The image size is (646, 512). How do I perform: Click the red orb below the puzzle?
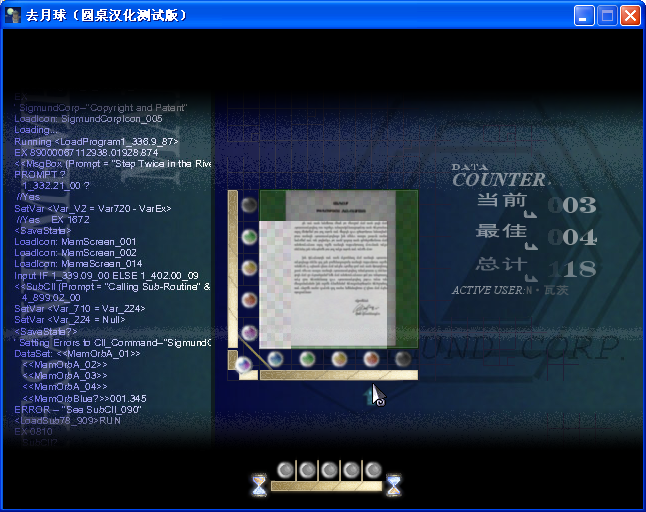pyautogui.click(x=371, y=359)
